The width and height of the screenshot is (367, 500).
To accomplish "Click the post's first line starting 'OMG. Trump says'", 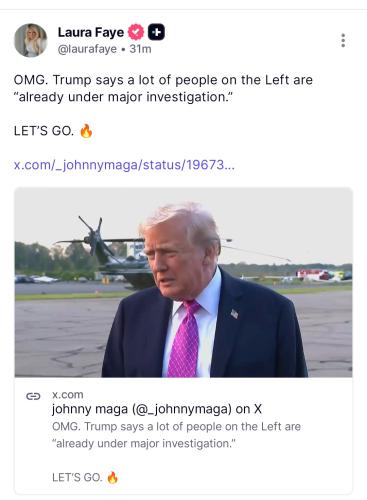I will click(x=163, y=80).
